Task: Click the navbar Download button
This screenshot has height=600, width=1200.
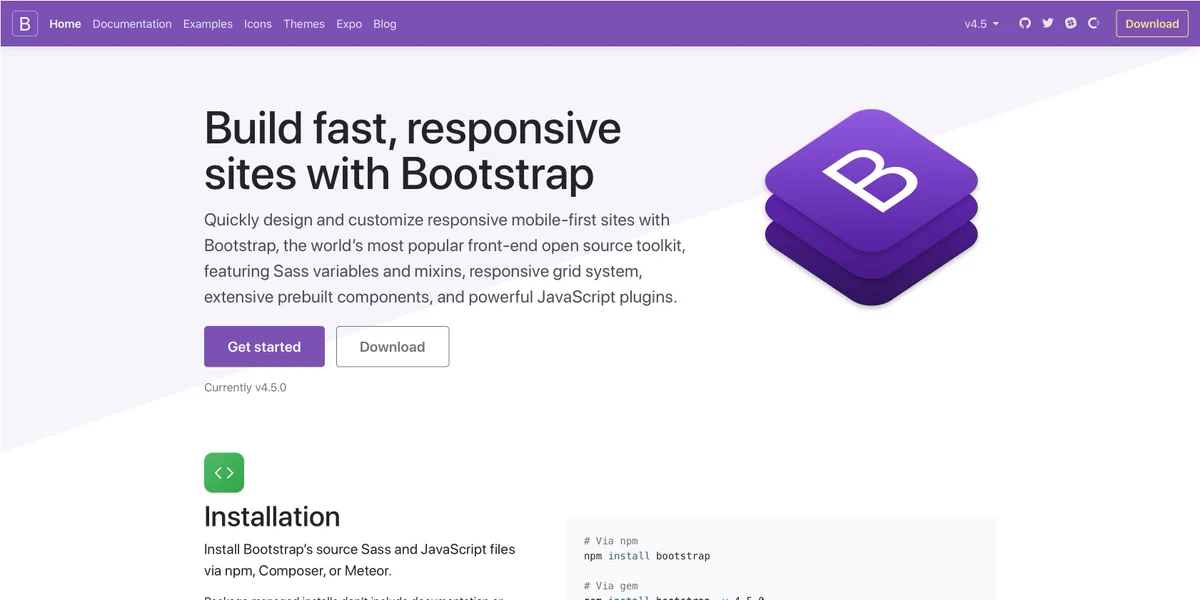Action: pos(1152,24)
